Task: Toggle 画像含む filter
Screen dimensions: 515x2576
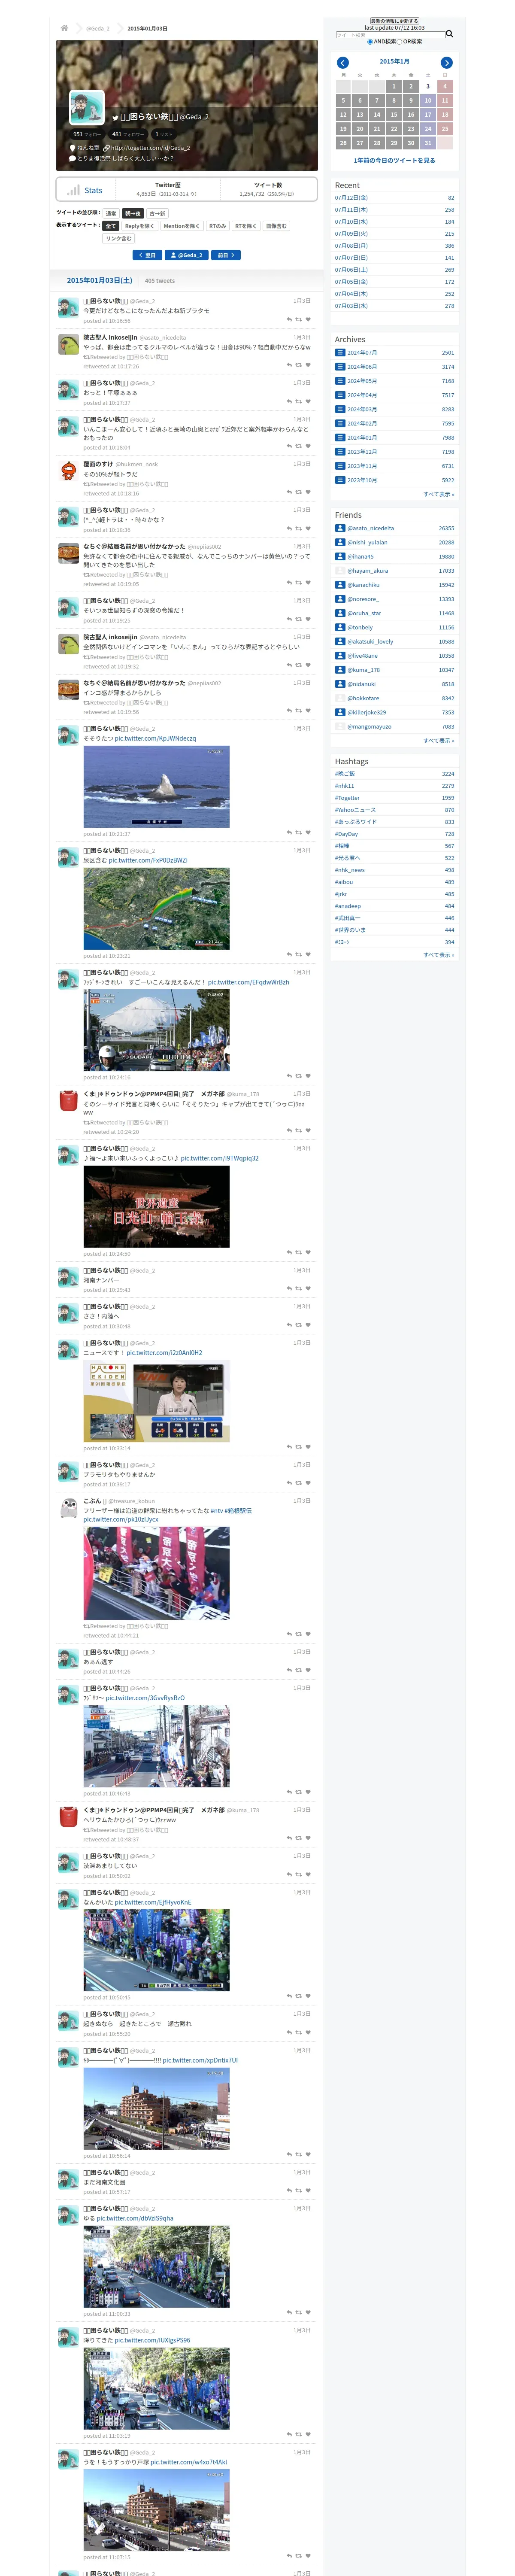Action: (x=276, y=226)
